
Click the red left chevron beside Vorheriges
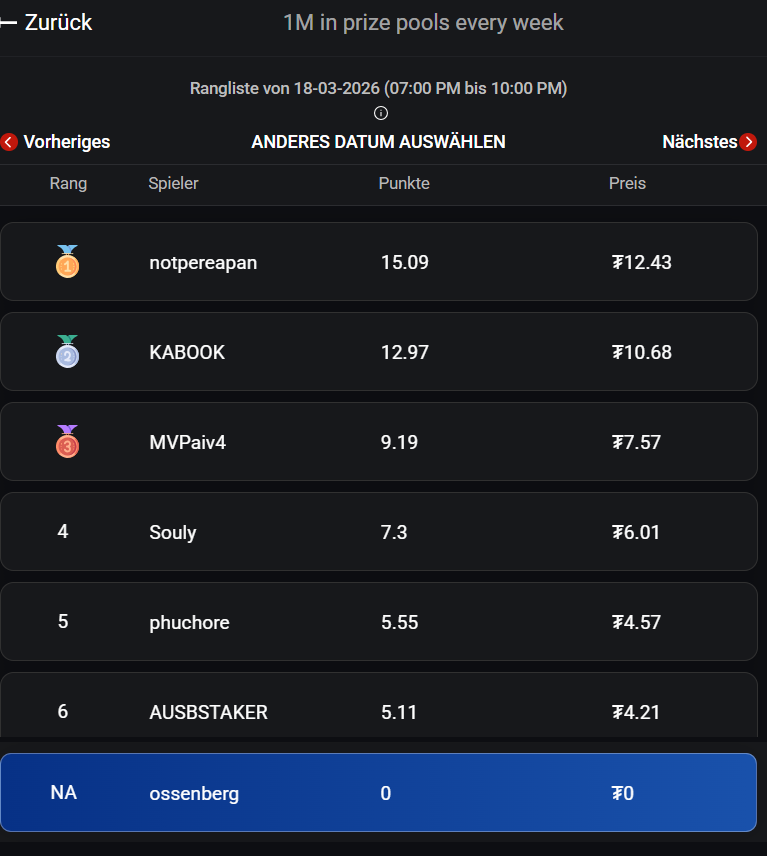[9, 142]
